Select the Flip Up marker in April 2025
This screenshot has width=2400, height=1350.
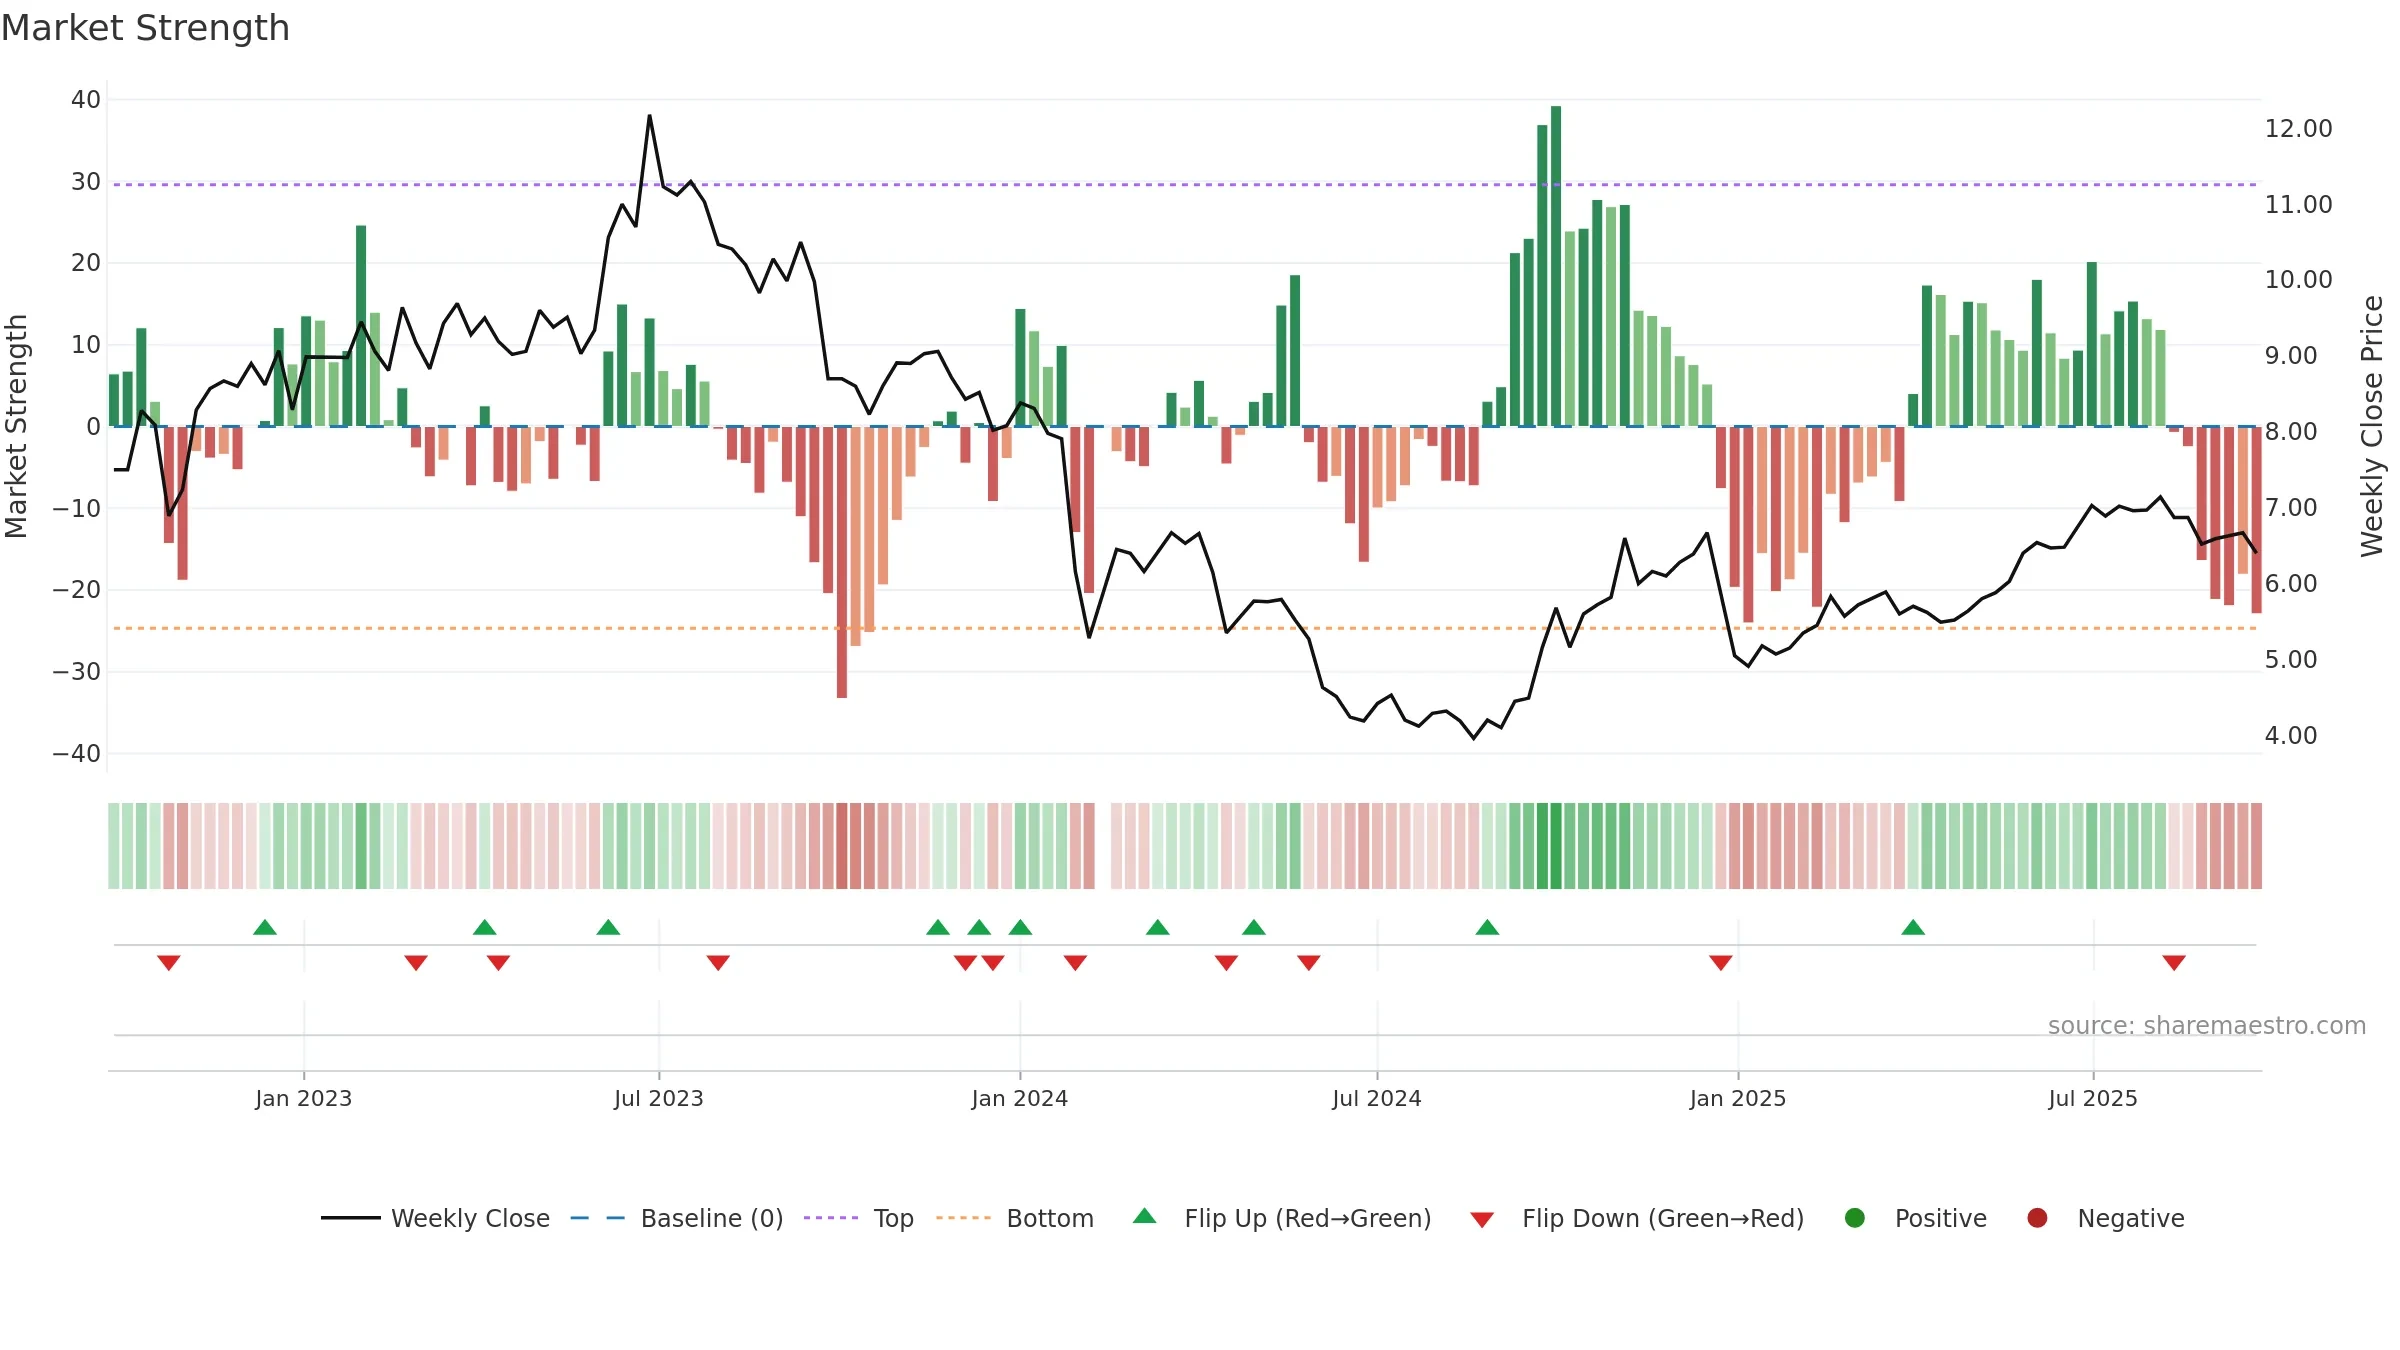click(x=1913, y=927)
